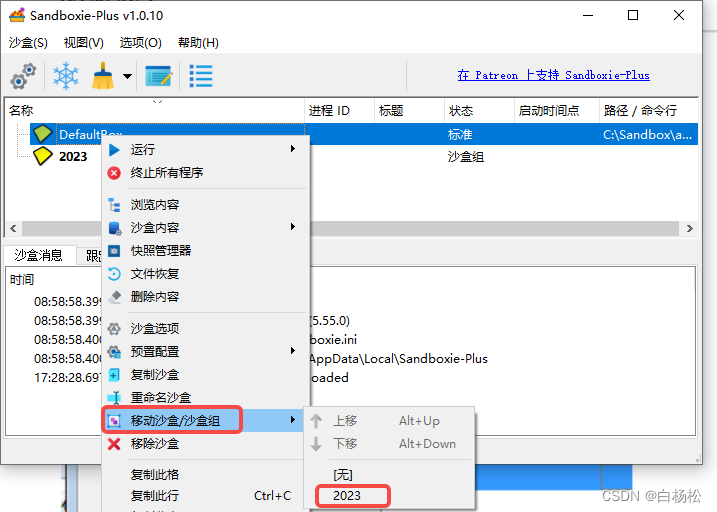Expand the 沙盒内容 submenu arrow

(x=293, y=227)
